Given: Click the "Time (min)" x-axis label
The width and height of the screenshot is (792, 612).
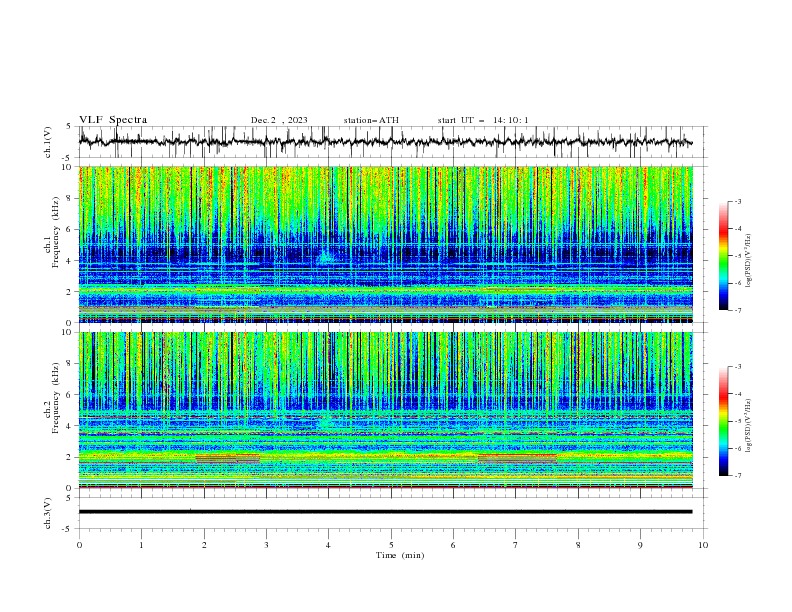Looking at the screenshot, I should pos(400,555).
